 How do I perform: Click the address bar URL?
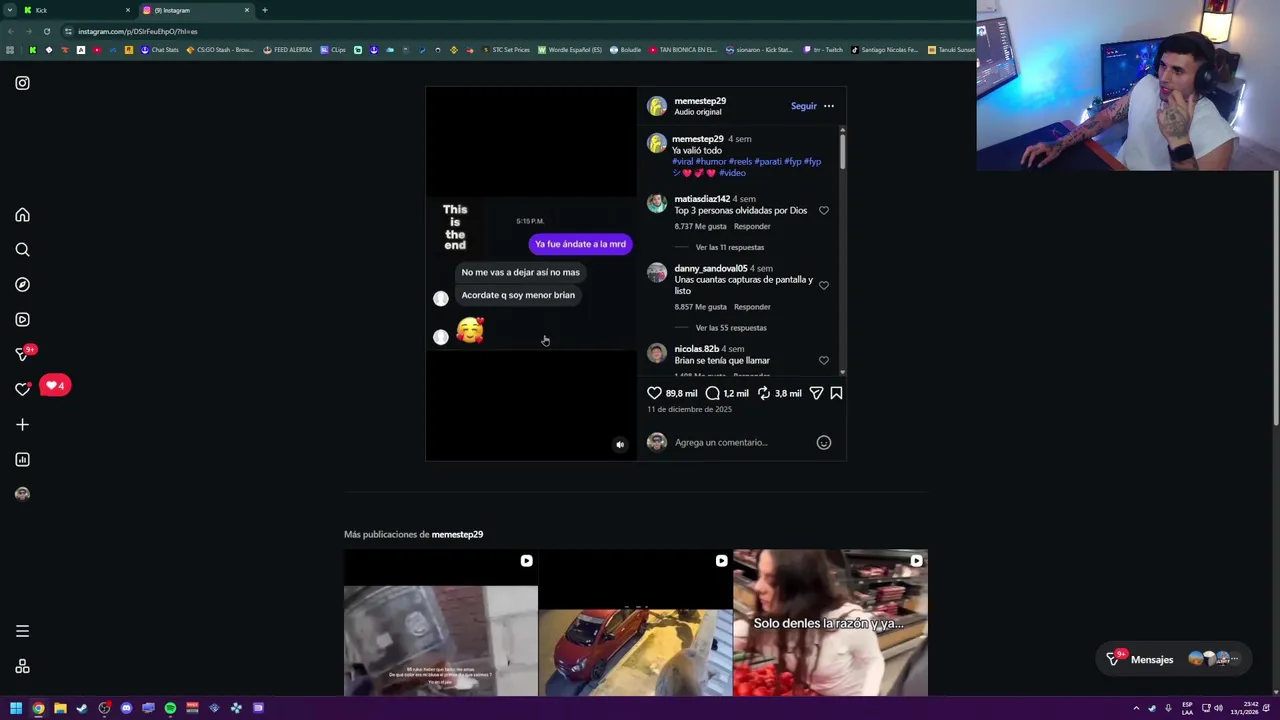138,31
